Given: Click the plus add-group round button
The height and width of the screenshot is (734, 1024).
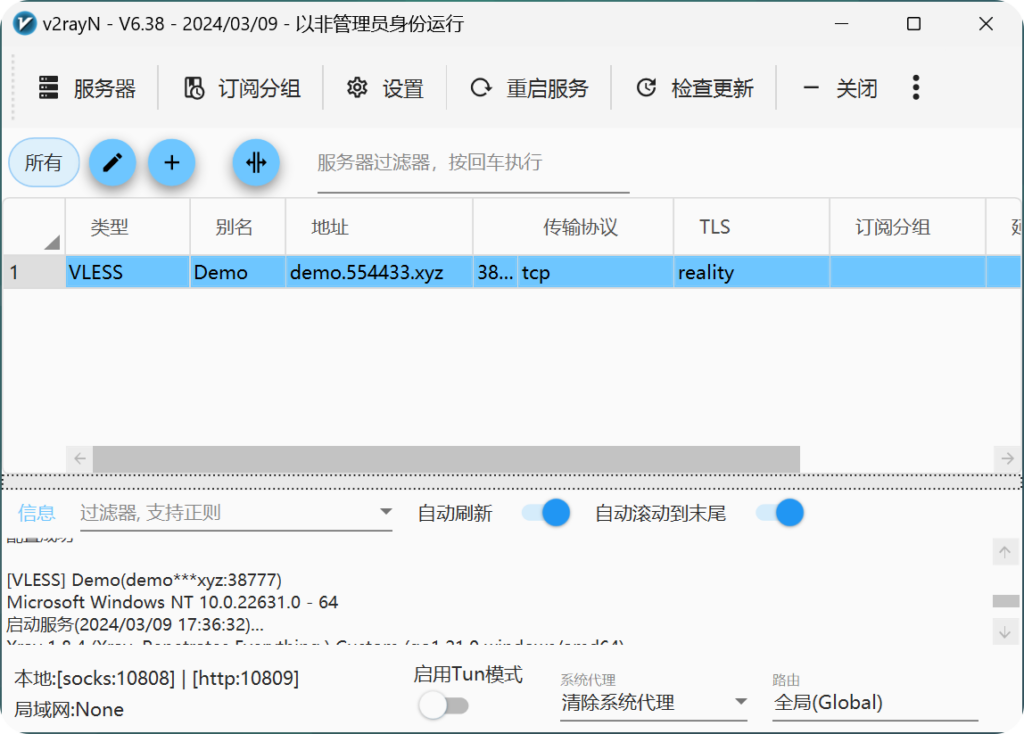Looking at the screenshot, I should [172, 162].
